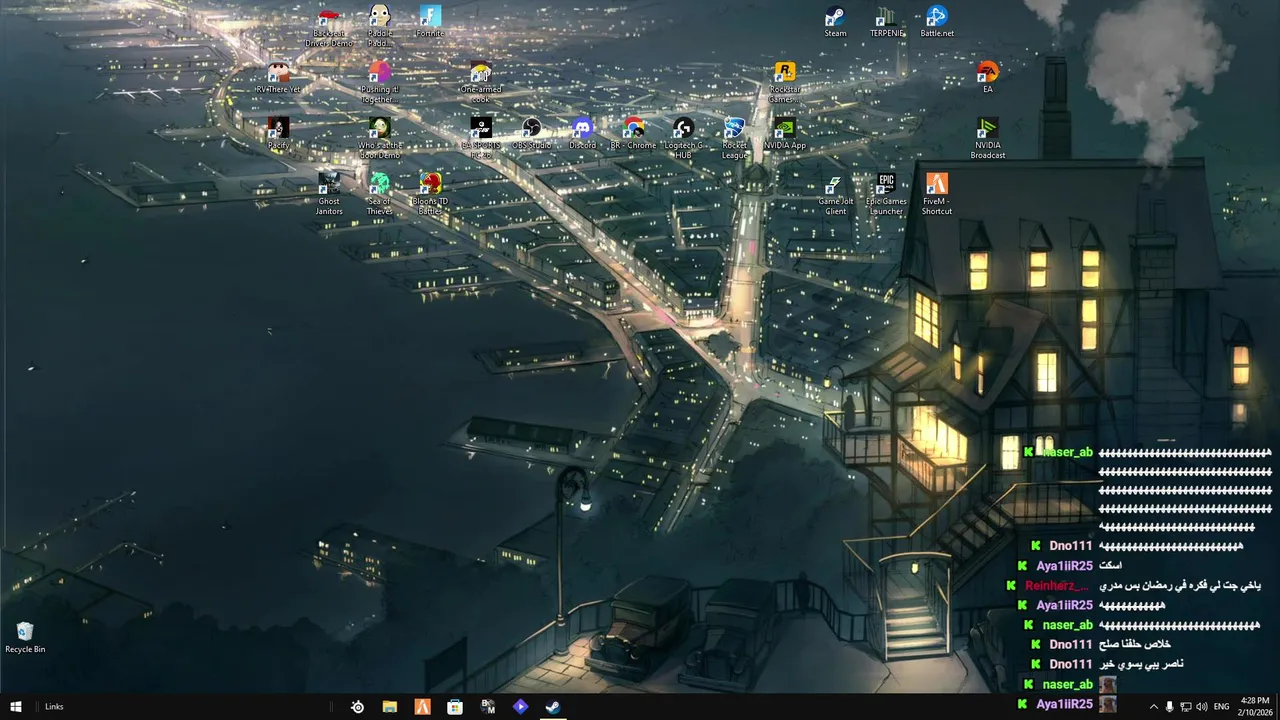Click the Links toolbar label on taskbar
Image resolution: width=1280 pixels, height=720 pixels.
pyautogui.click(x=54, y=707)
